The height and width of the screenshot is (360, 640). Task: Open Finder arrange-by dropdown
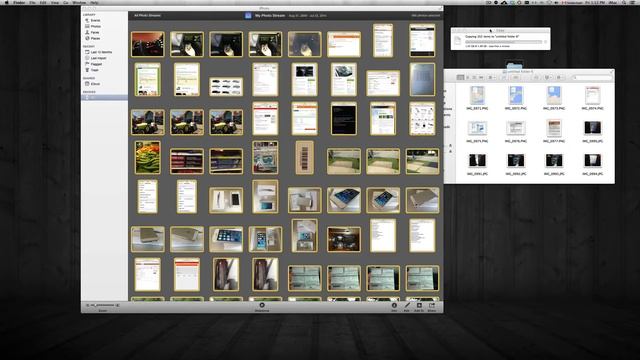coord(492,78)
